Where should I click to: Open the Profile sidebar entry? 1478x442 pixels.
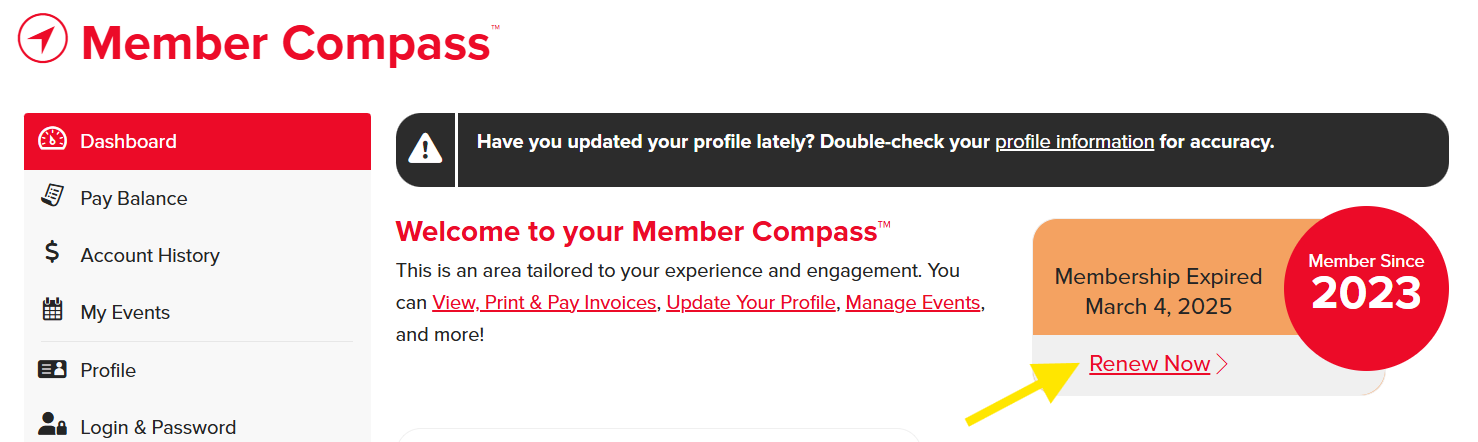click(x=197, y=370)
